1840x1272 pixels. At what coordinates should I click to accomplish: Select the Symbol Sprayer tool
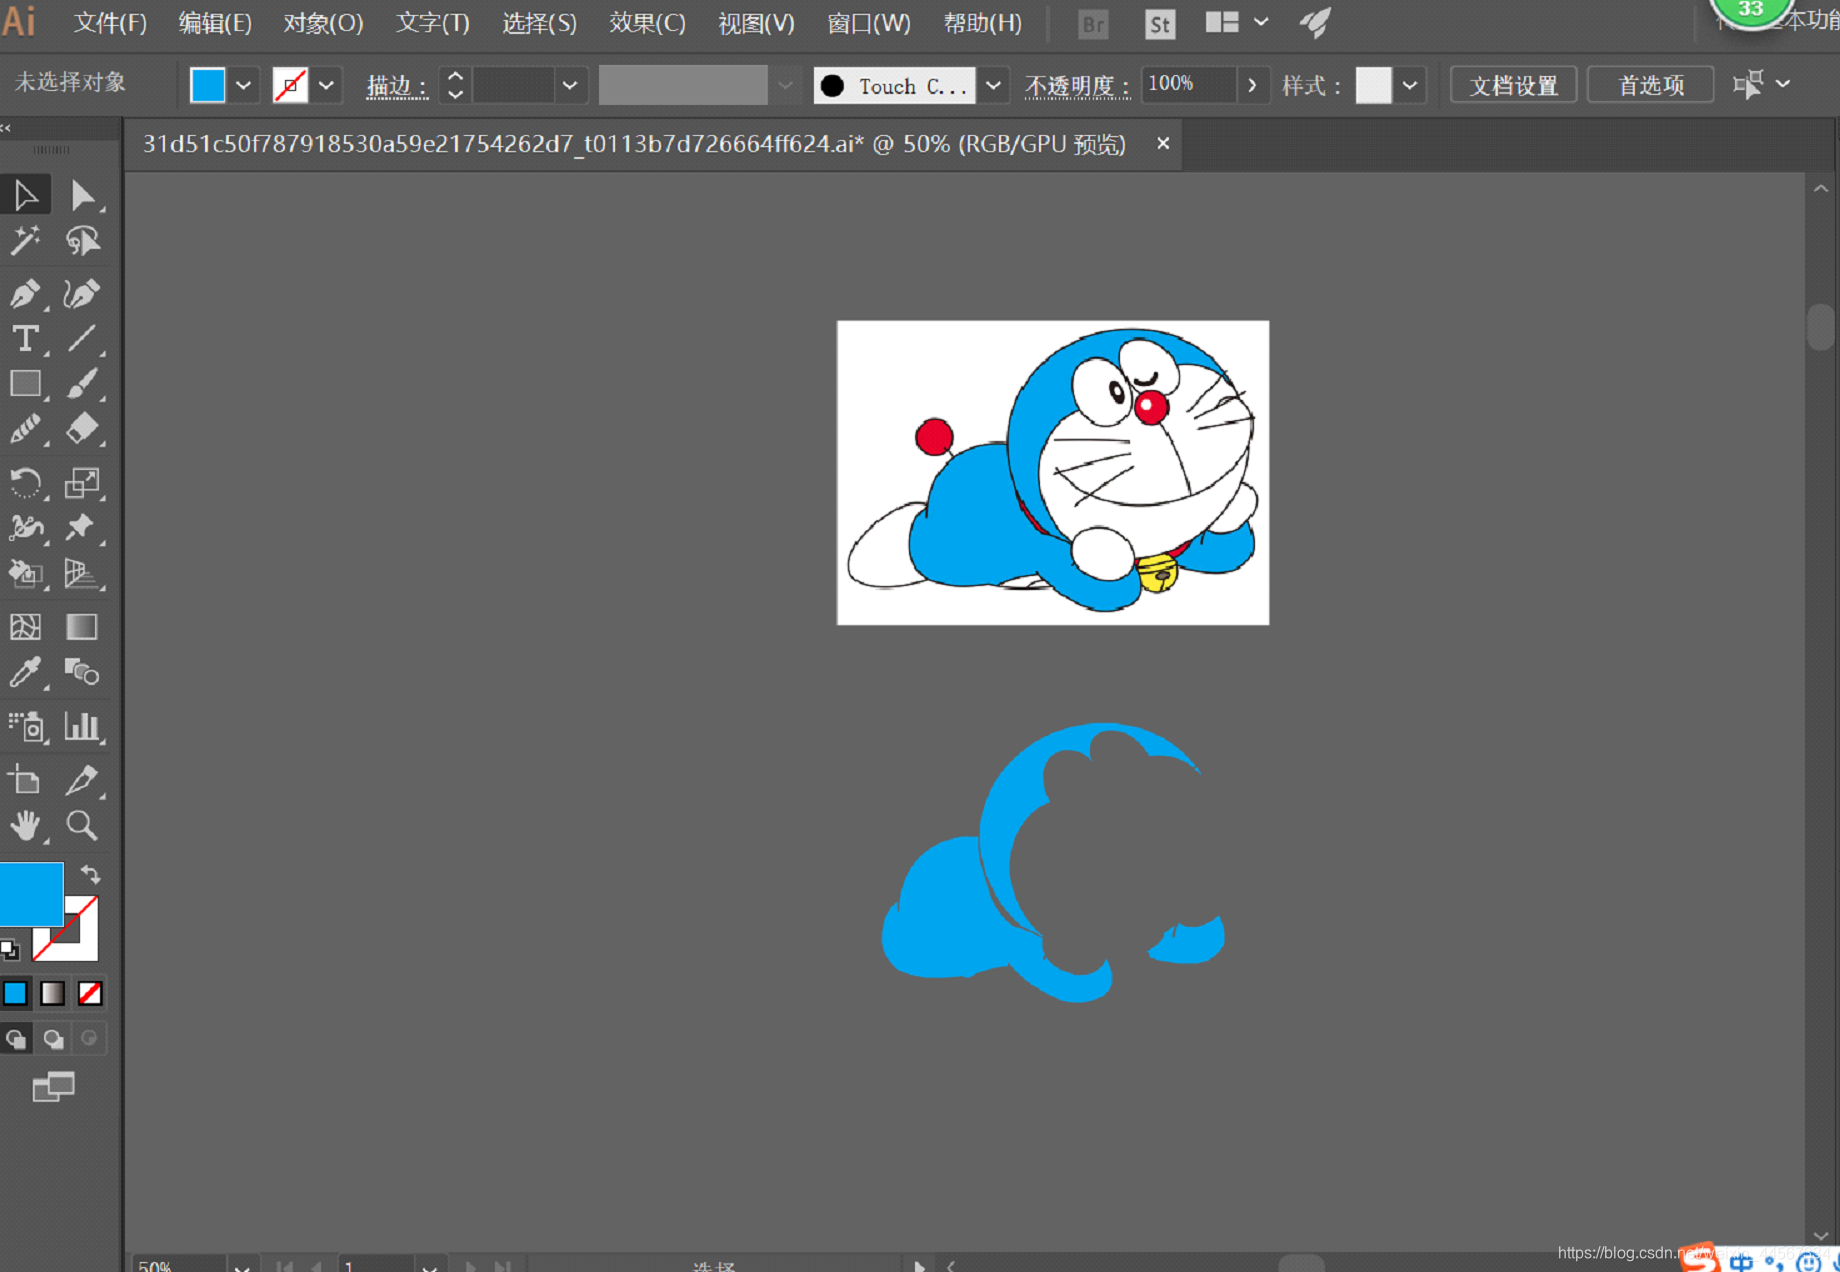click(x=26, y=726)
